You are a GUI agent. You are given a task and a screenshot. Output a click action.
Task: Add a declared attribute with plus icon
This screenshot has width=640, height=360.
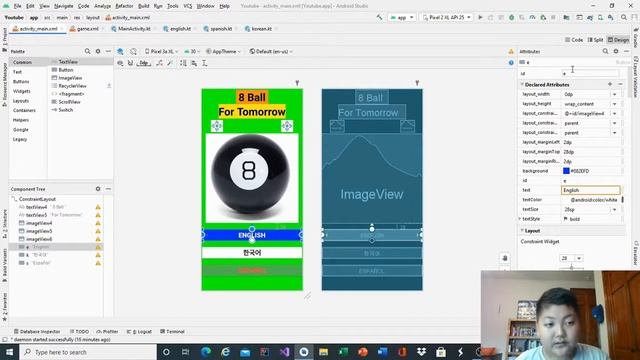(610, 84)
